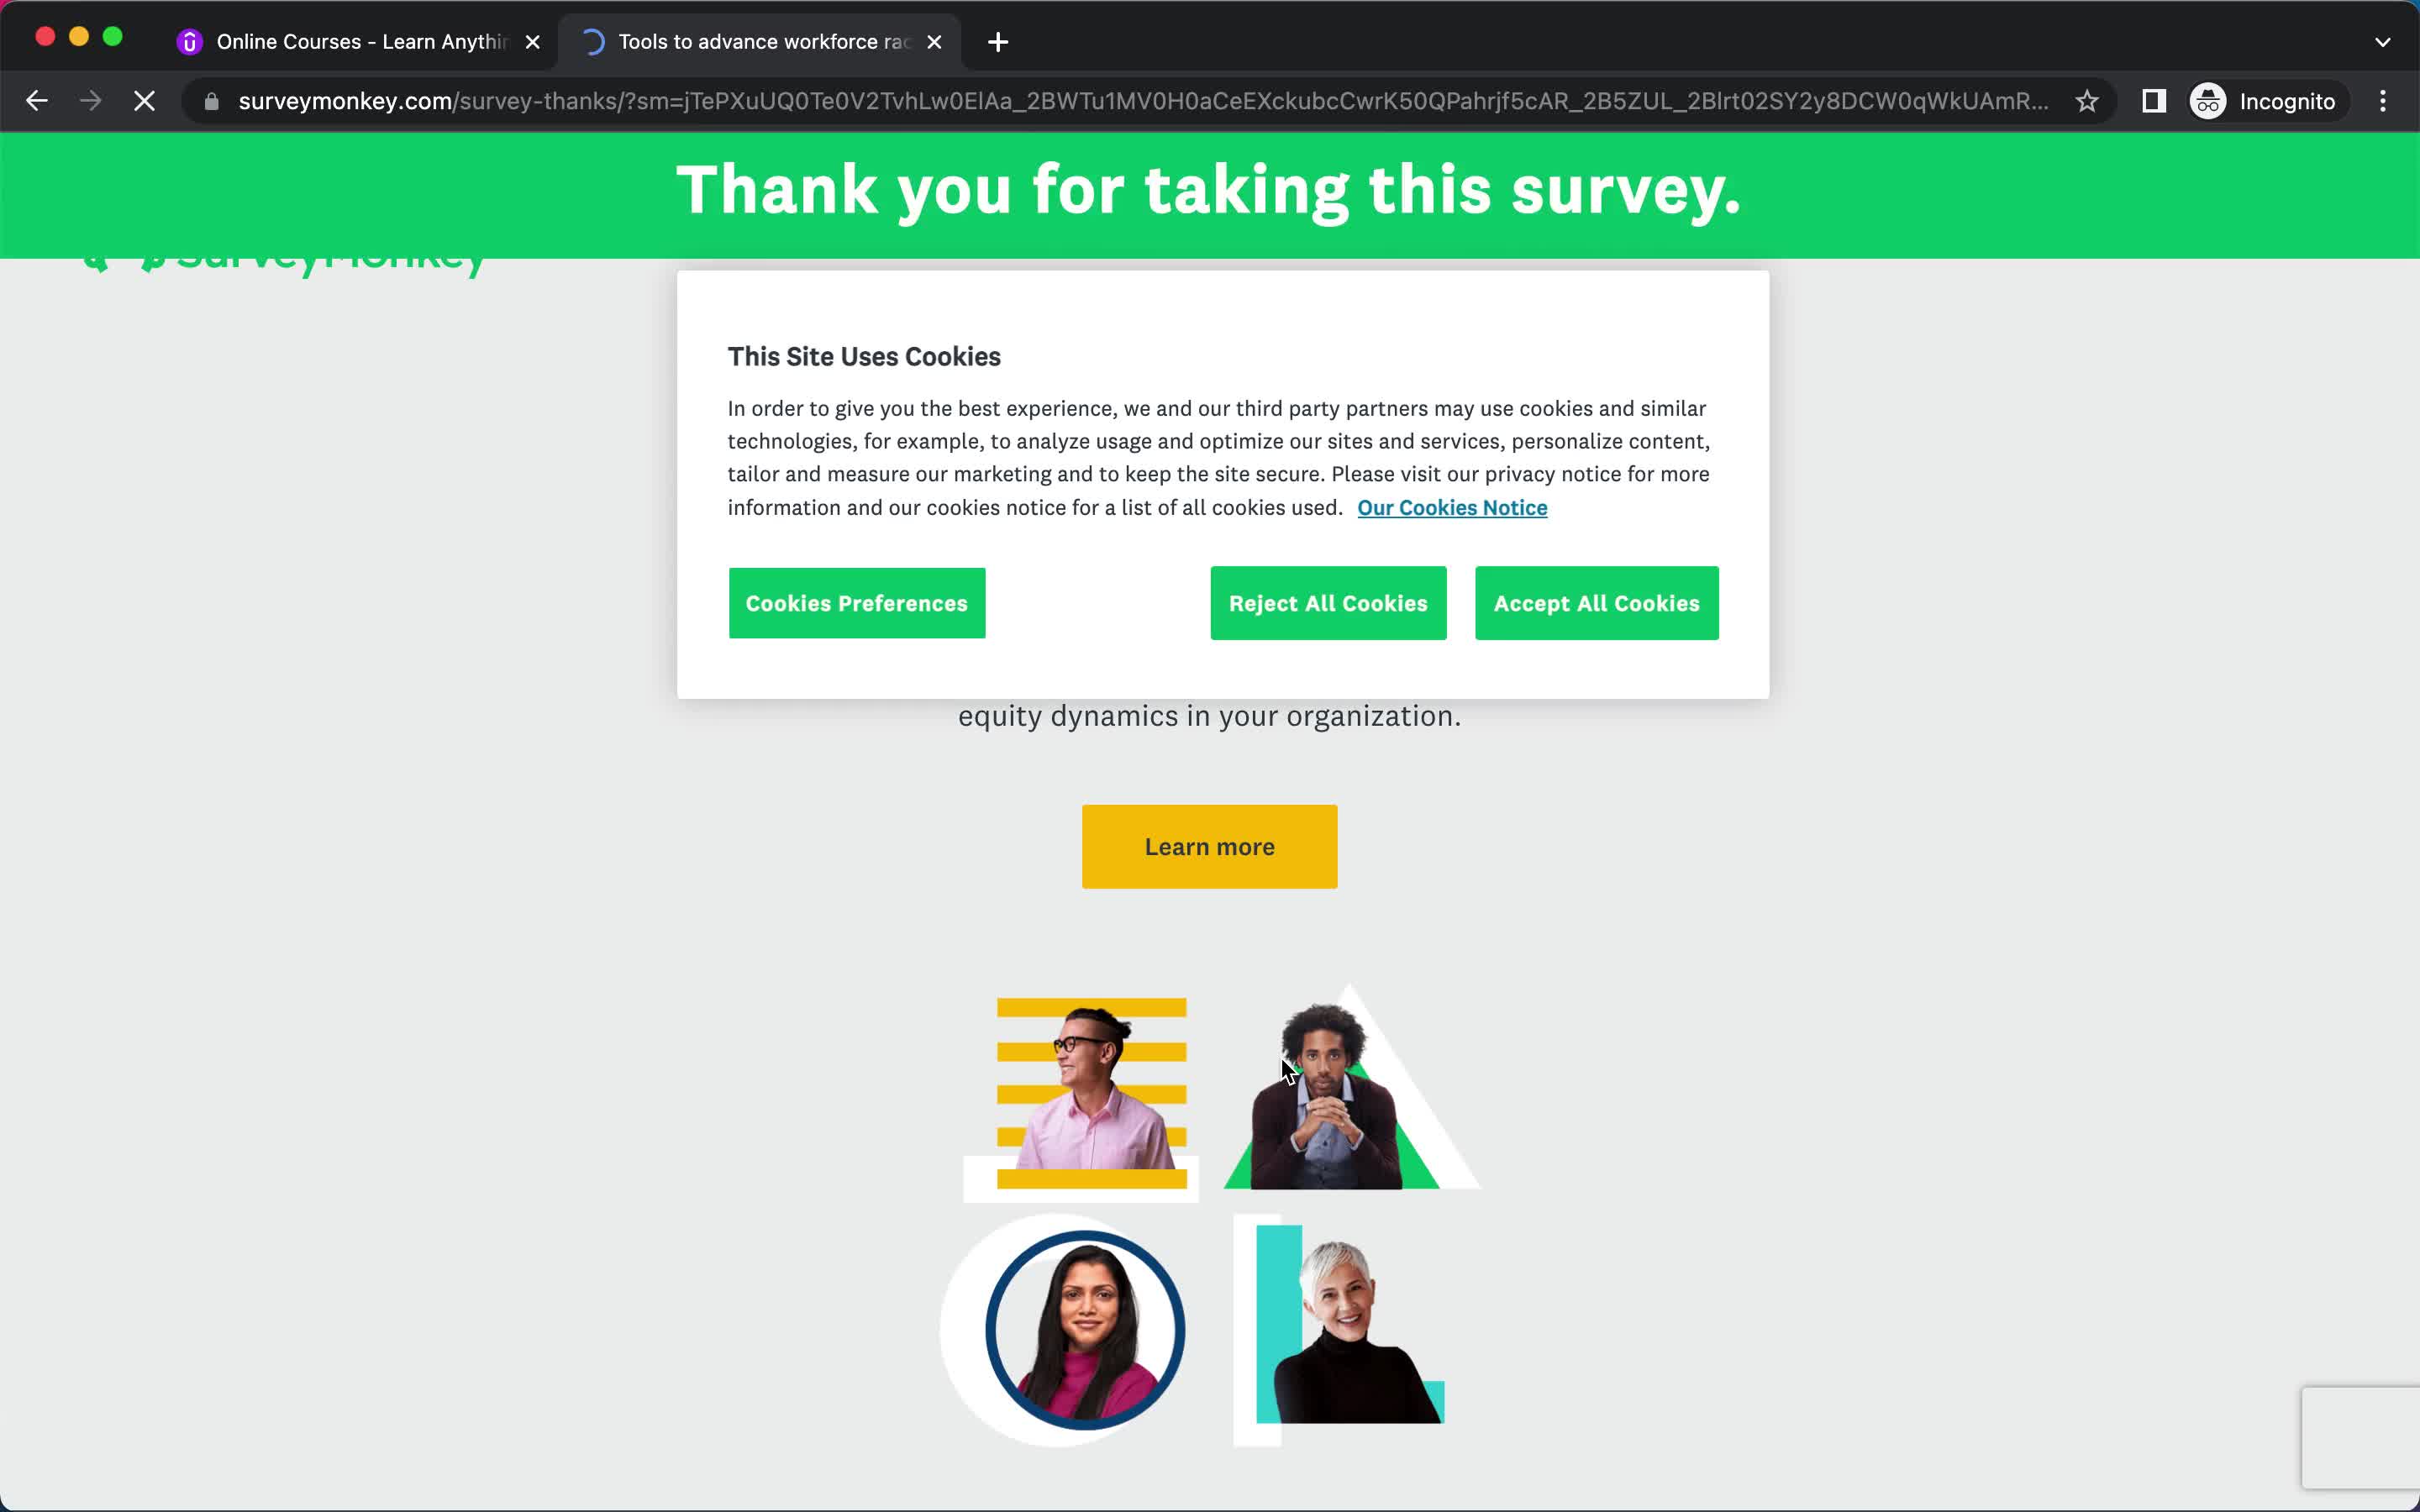Image resolution: width=2420 pixels, height=1512 pixels.
Task: Click the Udemy U icon on first tab
Action: [190, 42]
